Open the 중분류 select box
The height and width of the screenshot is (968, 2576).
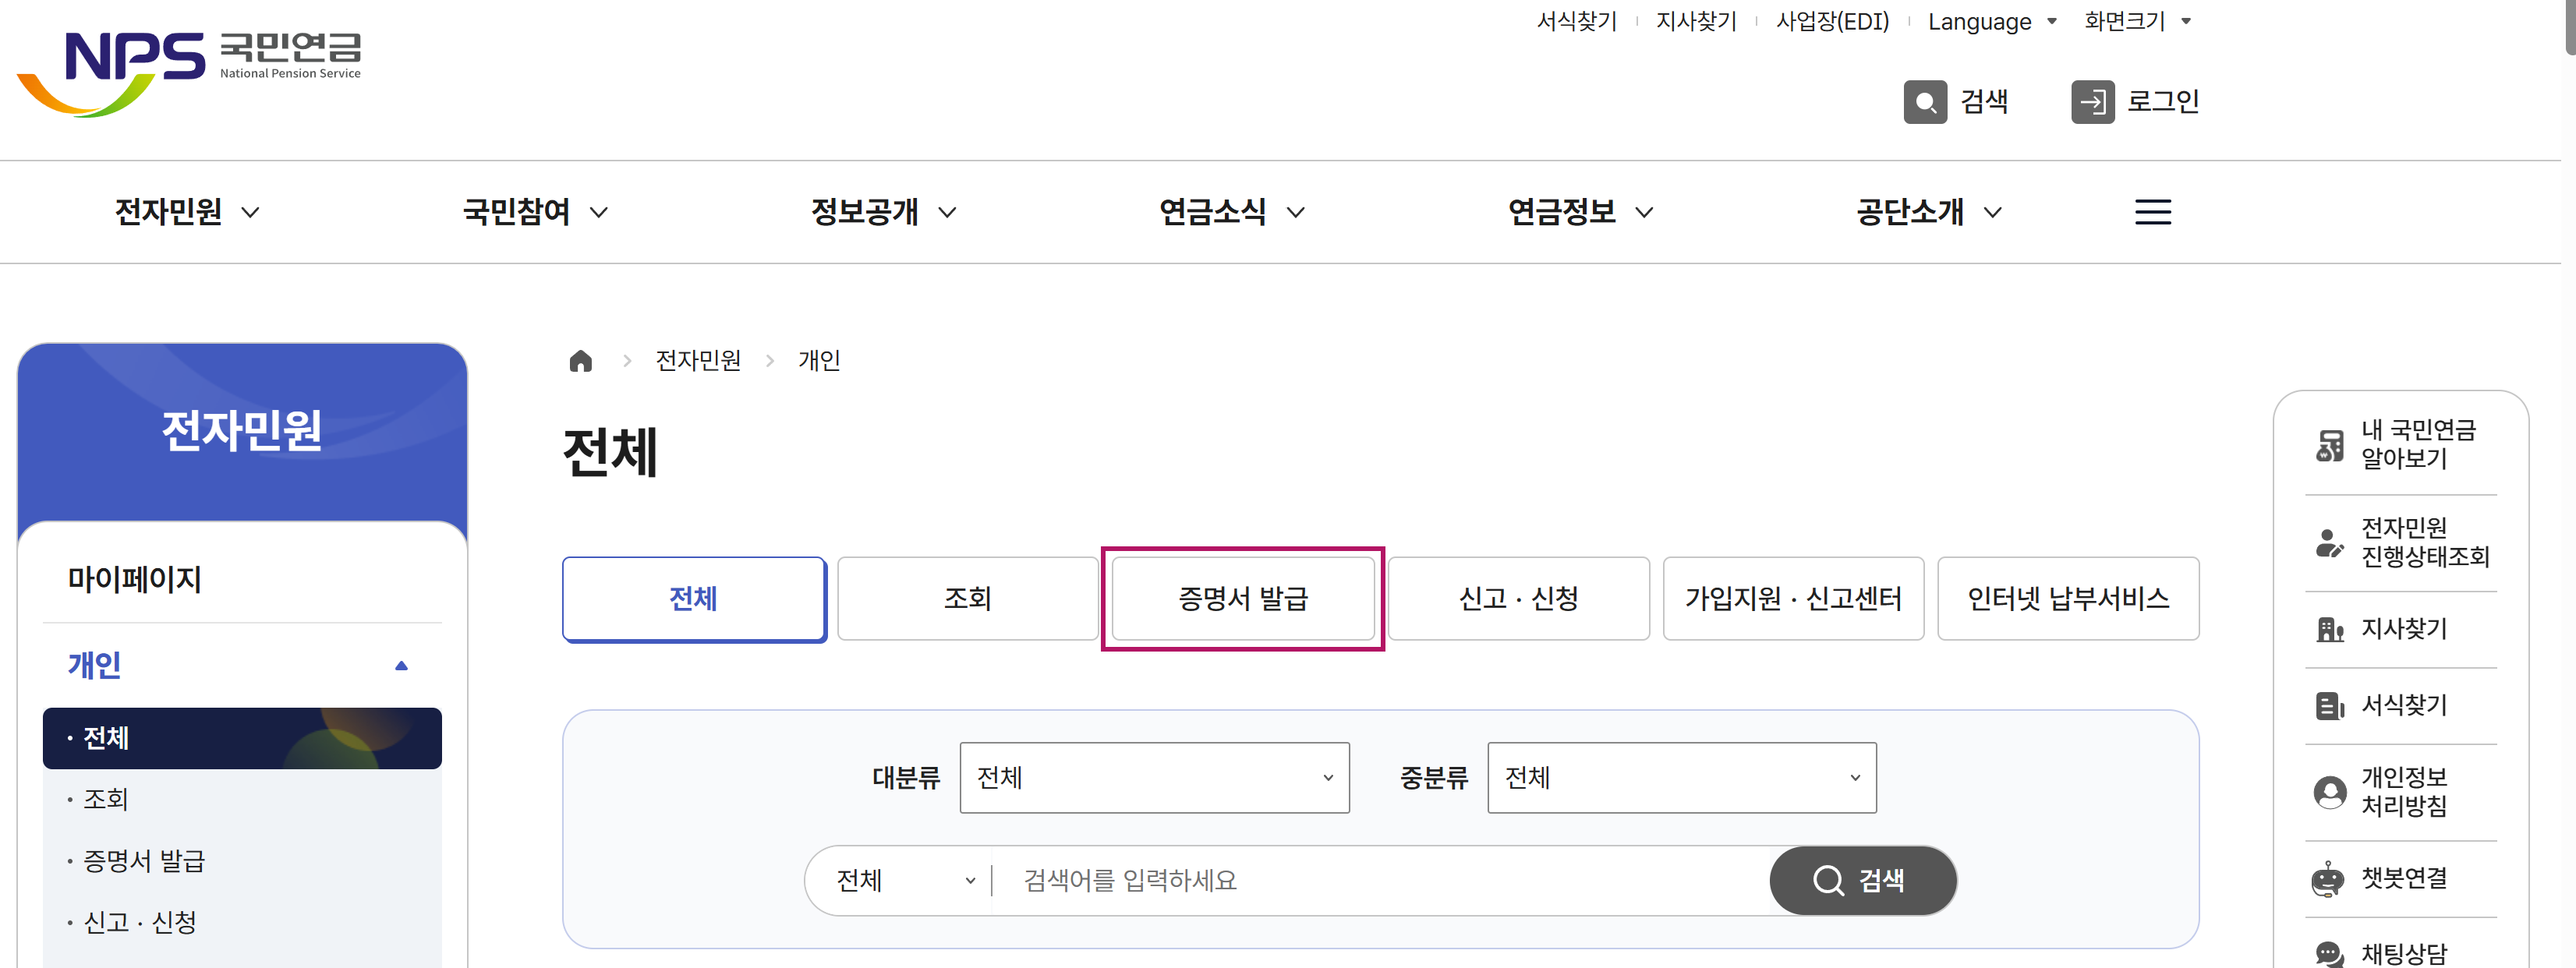tap(1681, 778)
